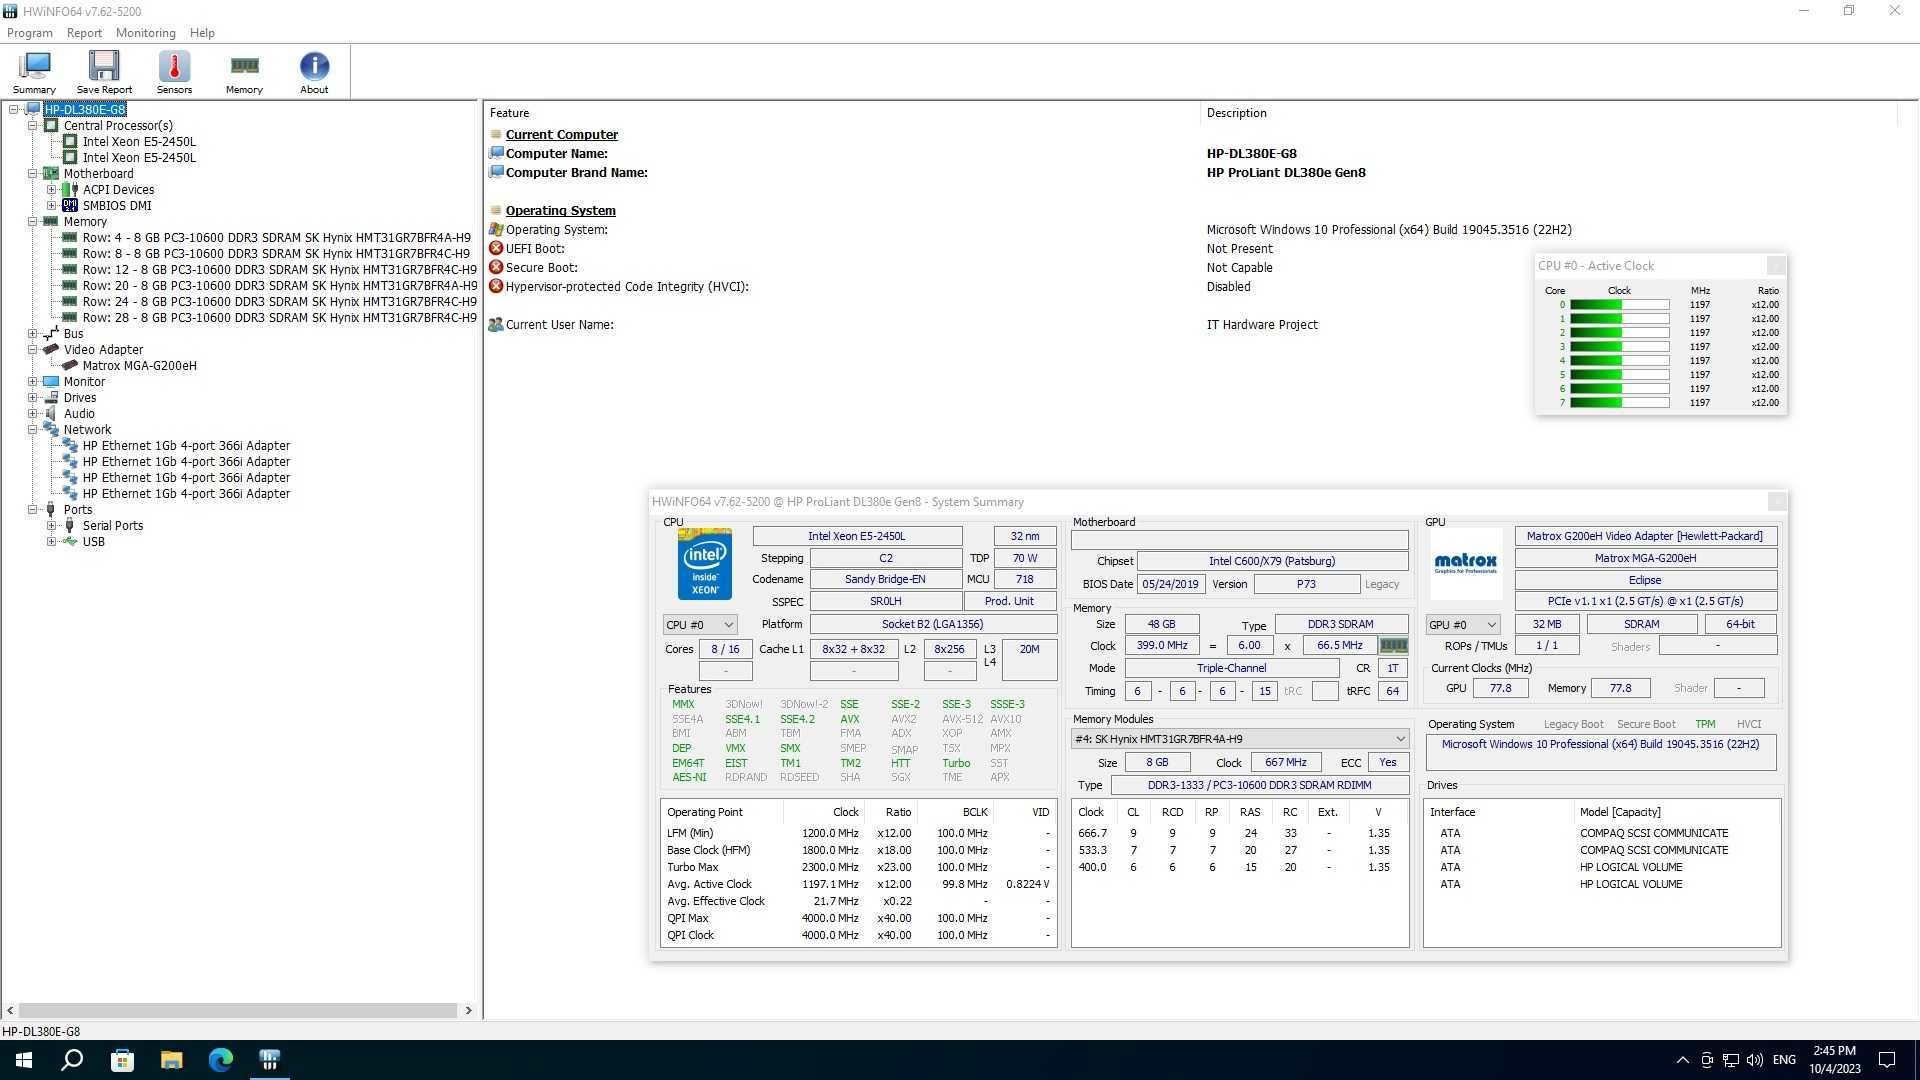Screen dimensions: 1920x1080
Task: Click the Network icon in tree
Action: (51, 430)
